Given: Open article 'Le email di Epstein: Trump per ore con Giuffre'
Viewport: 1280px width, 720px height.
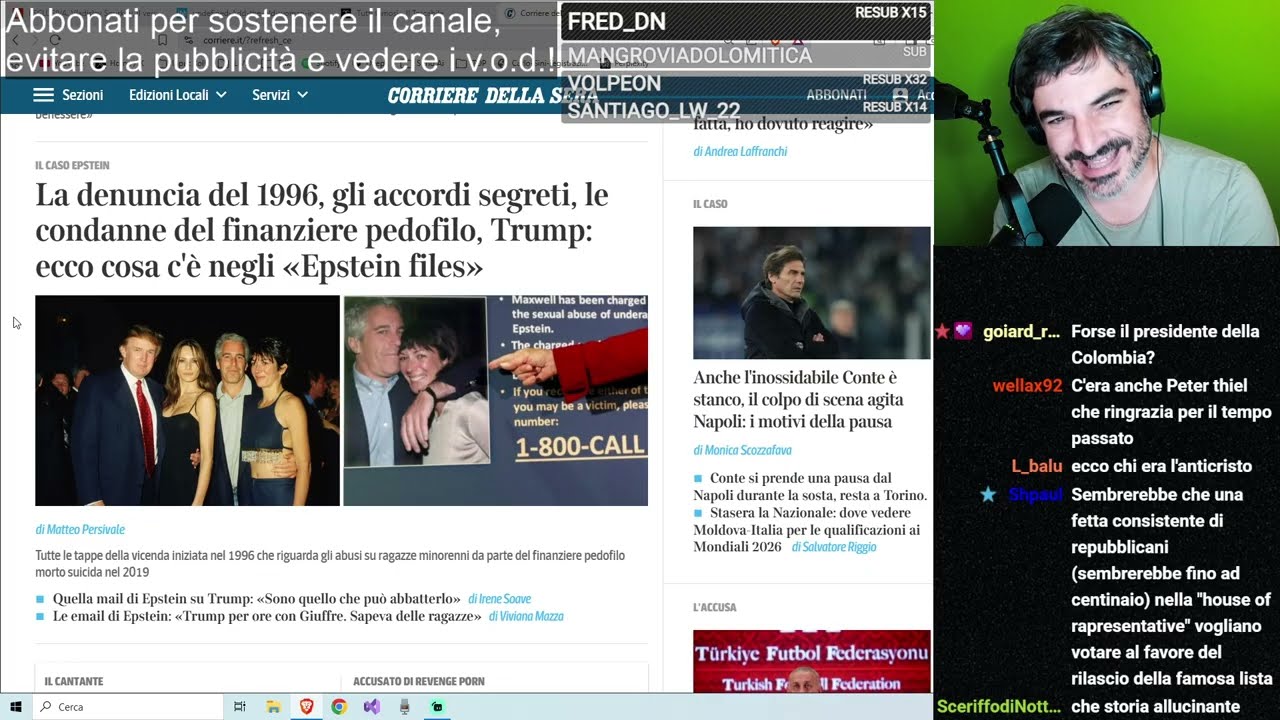Looking at the screenshot, I should point(267,616).
